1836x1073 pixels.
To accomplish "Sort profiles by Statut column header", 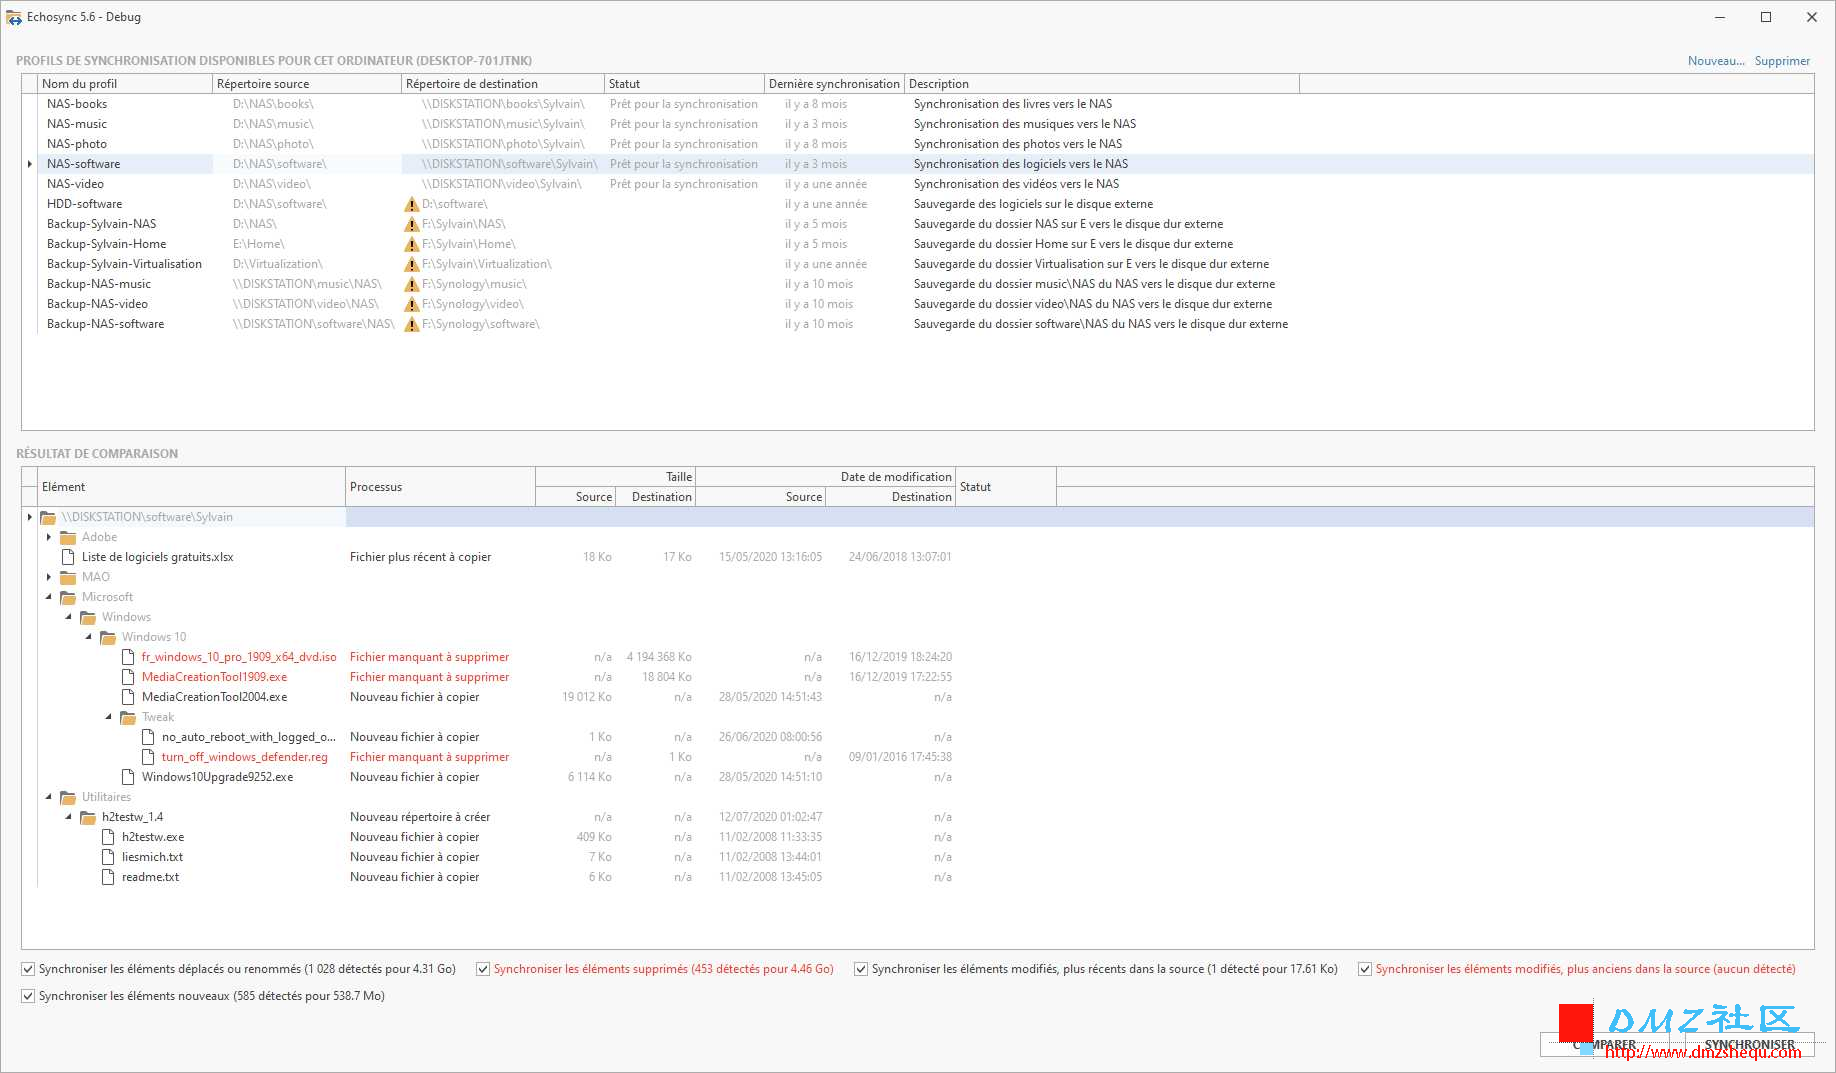I will pos(684,84).
